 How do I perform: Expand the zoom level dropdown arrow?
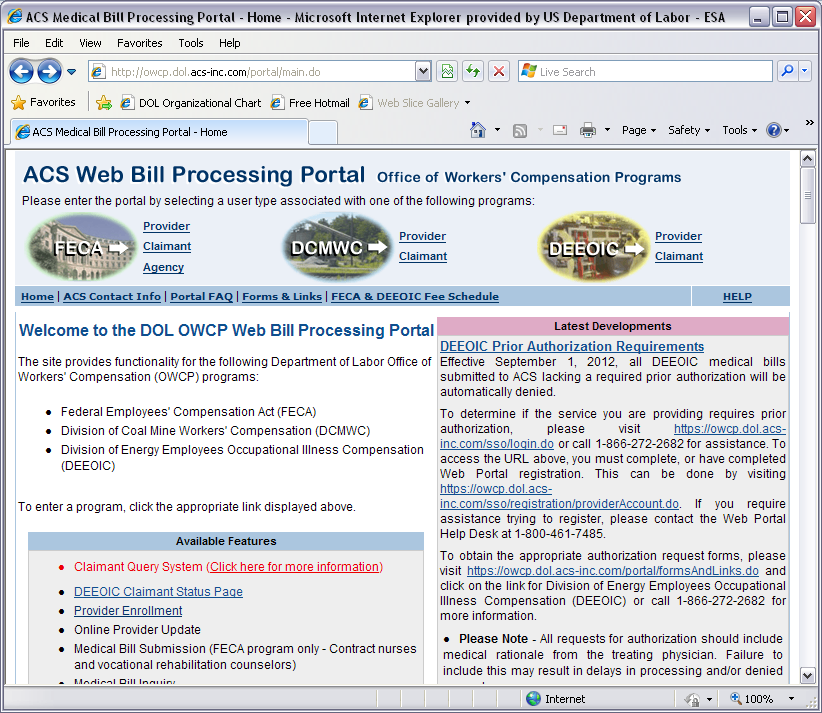790,699
